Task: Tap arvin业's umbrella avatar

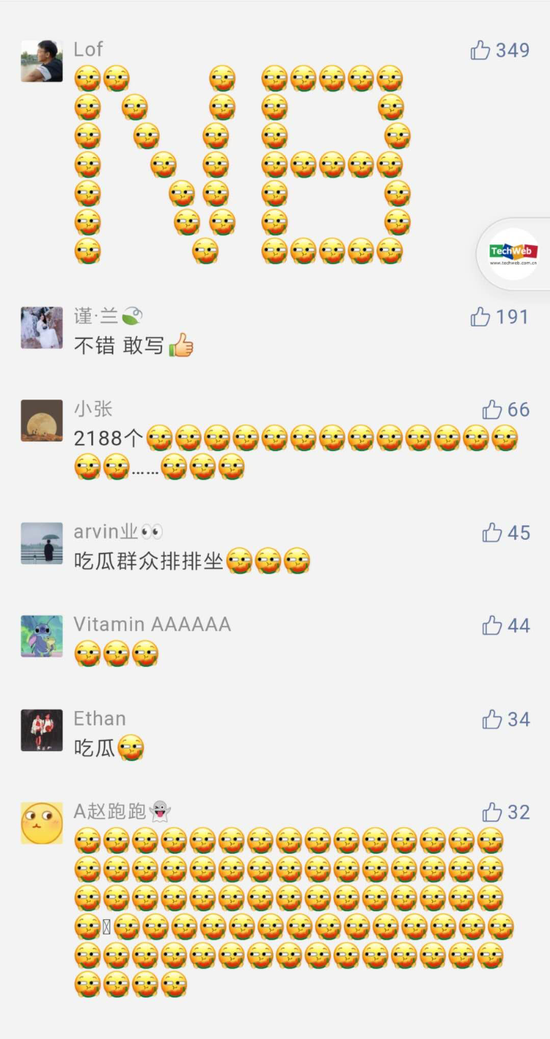Action: pyautogui.click(x=42, y=543)
